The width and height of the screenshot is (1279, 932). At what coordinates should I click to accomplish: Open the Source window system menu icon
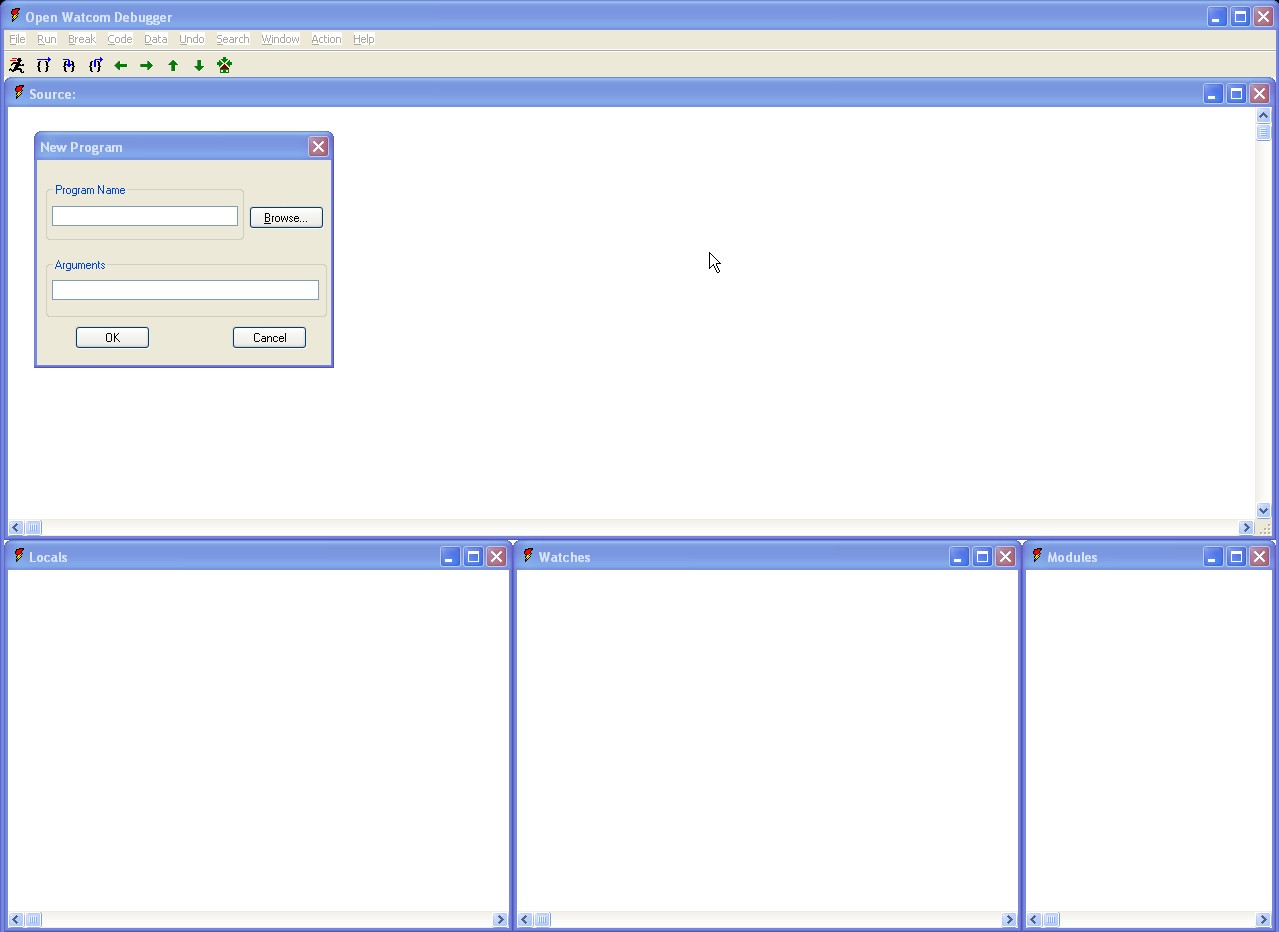click(x=18, y=93)
